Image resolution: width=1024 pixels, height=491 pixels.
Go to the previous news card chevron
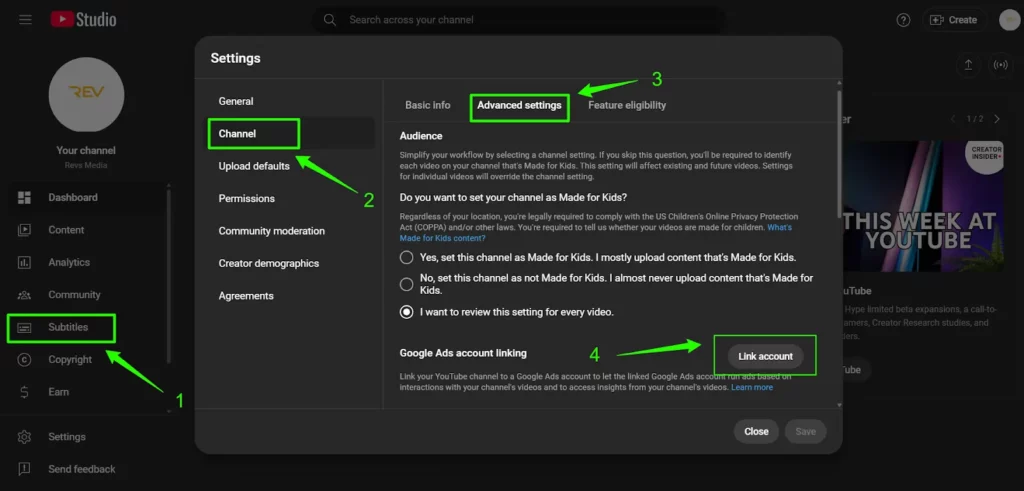(953, 119)
